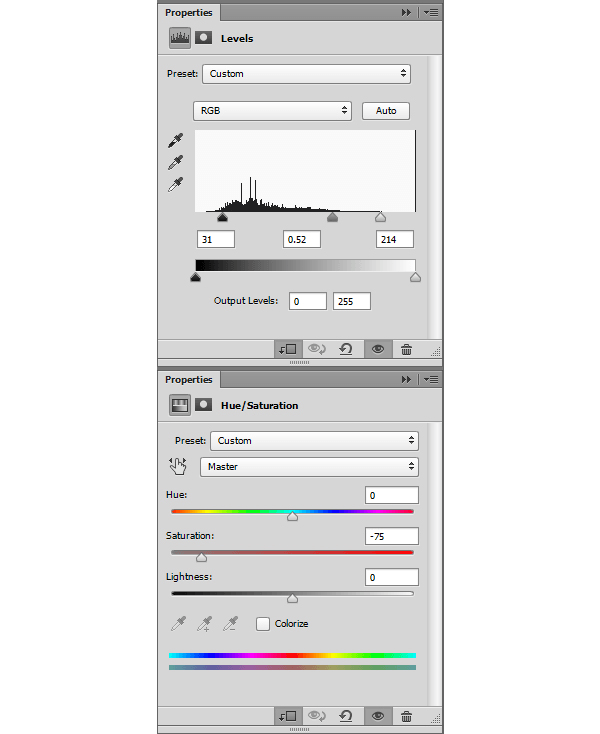Image resolution: width=600 pixels, height=734 pixels.
Task: Click the output levels field showing 255
Action: (352, 301)
